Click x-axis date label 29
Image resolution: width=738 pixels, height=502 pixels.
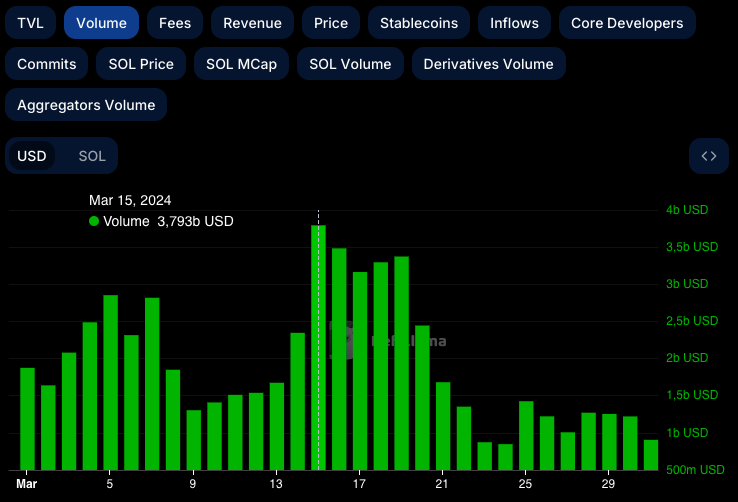[x=608, y=484]
